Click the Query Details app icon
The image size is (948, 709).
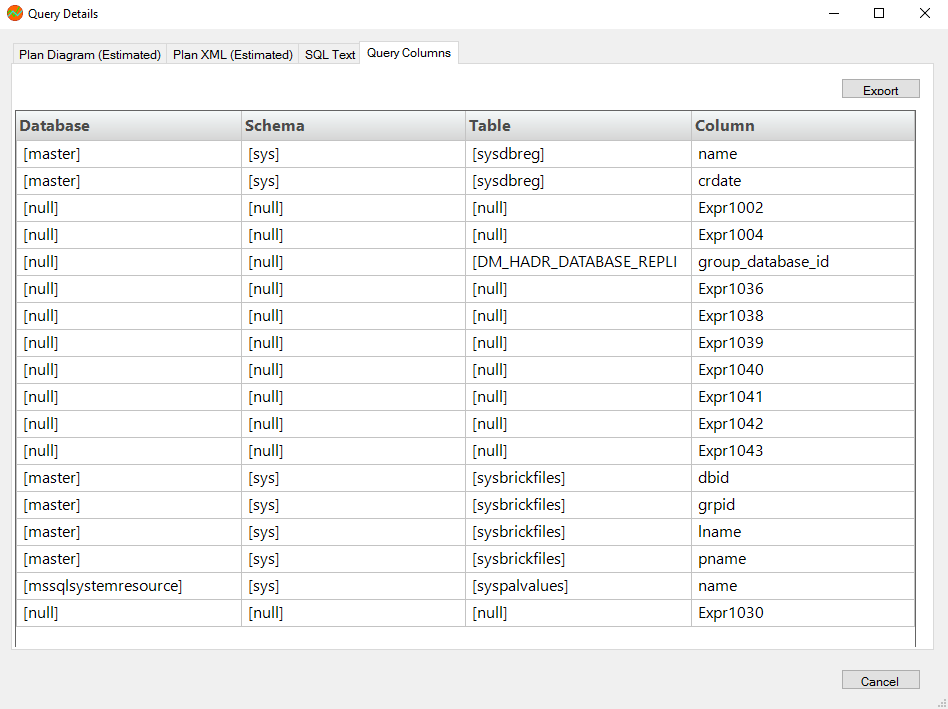(15, 13)
